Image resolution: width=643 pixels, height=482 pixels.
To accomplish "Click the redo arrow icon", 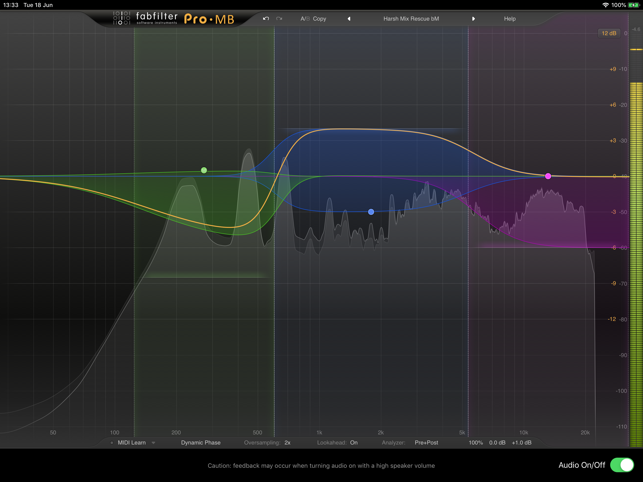I will [x=279, y=18].
